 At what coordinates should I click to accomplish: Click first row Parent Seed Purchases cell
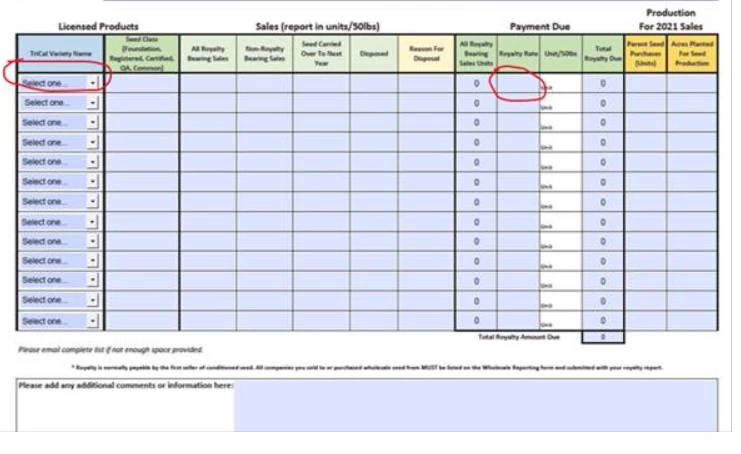(x=646, y=83)
